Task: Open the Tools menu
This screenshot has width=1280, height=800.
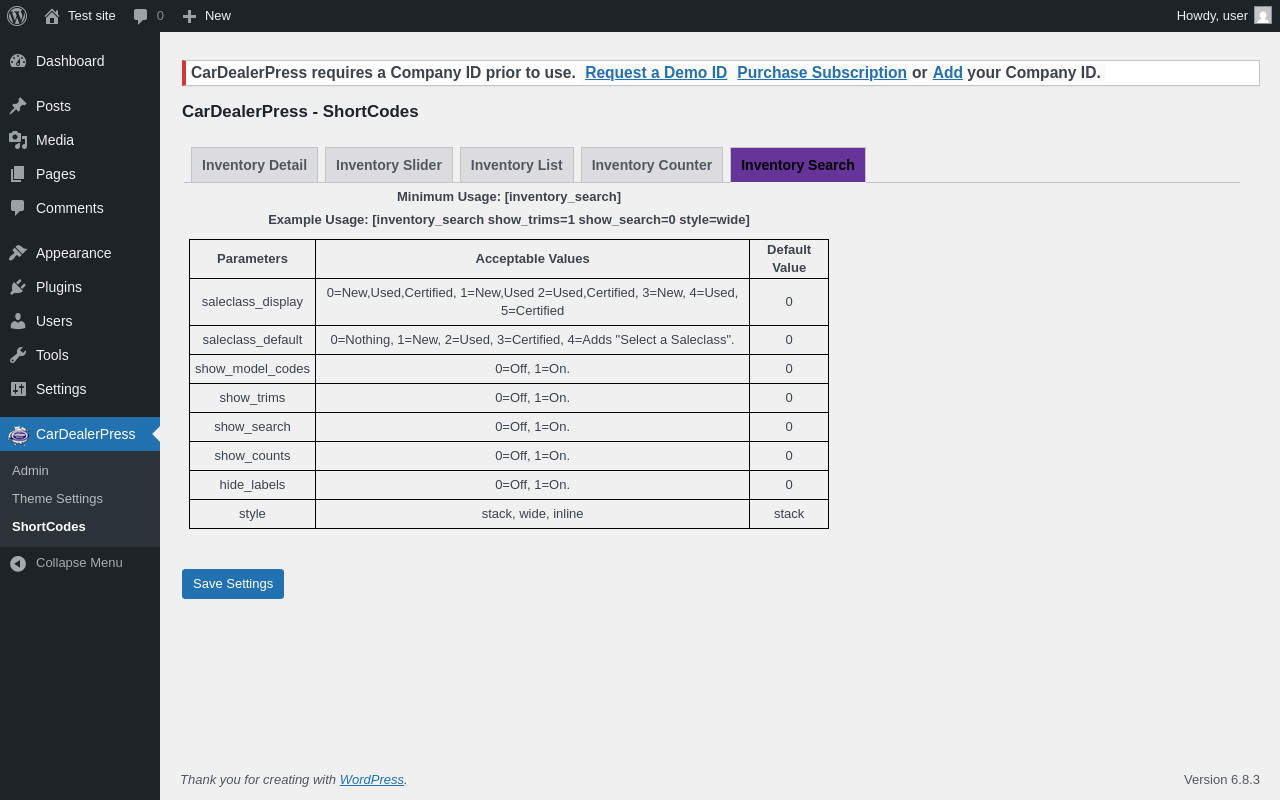Action: coord(80,355)
